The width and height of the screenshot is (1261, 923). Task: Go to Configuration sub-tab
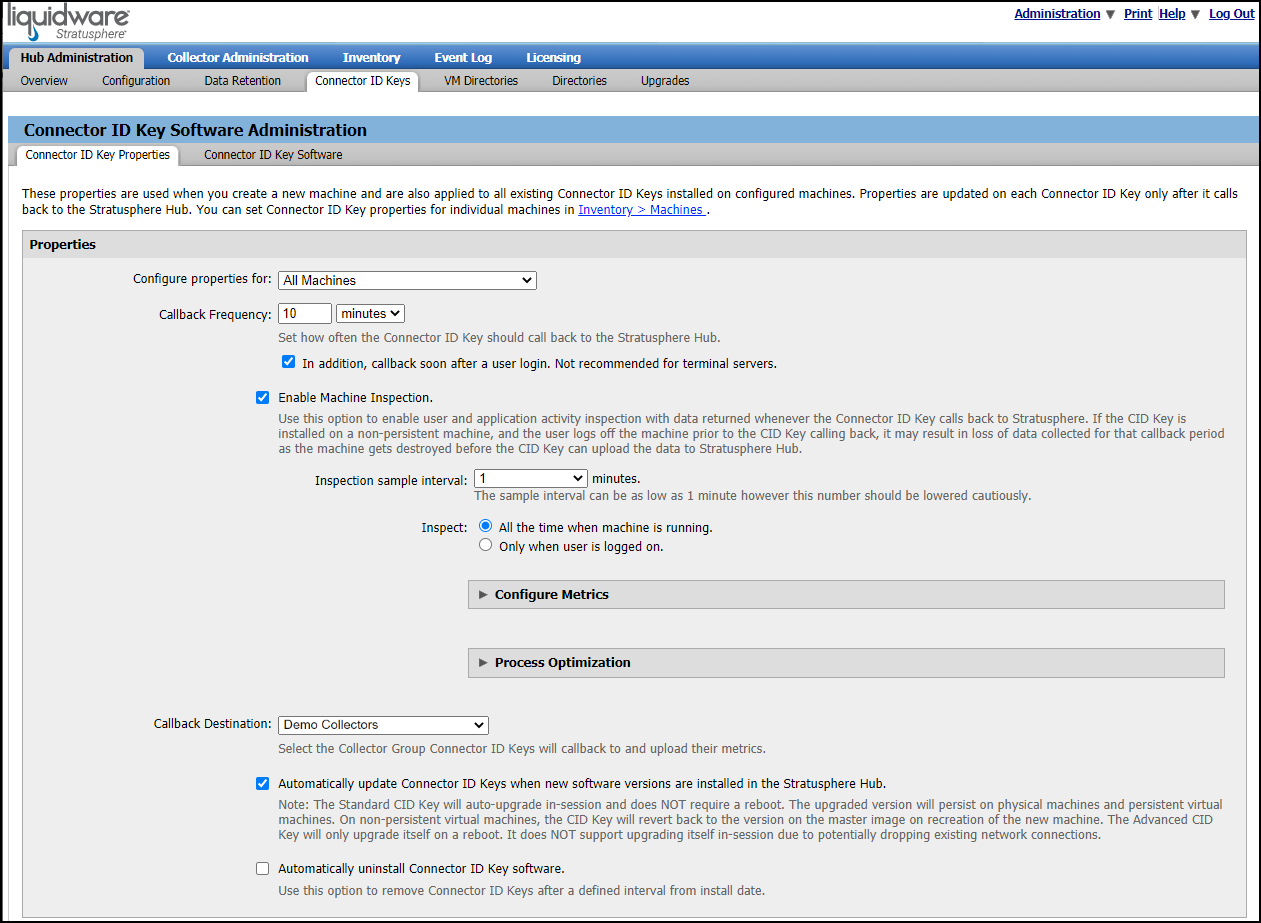coord(136,81)
